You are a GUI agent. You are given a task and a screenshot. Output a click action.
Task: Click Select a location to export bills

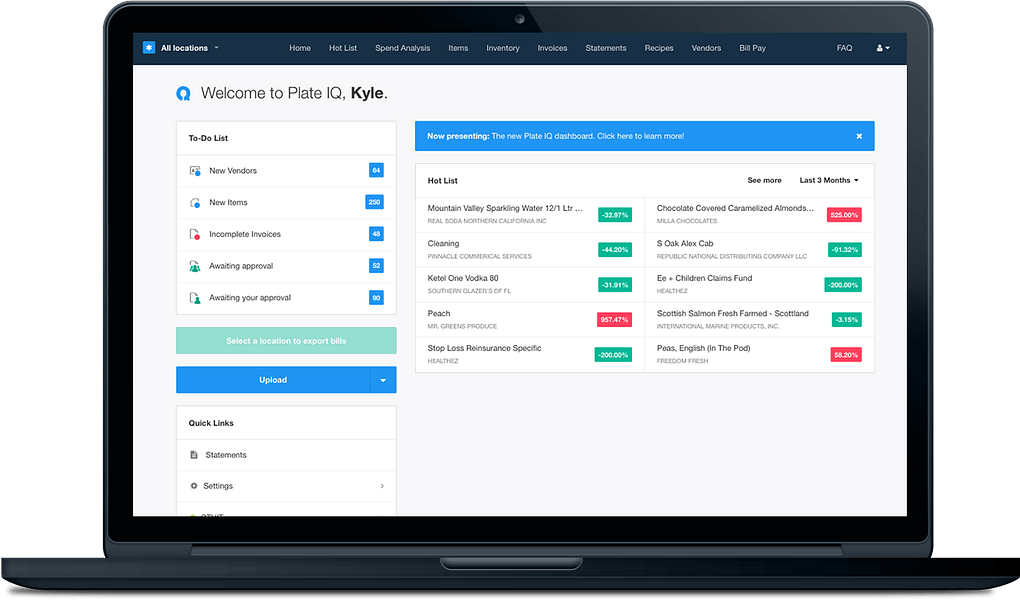tap(286, 341)
